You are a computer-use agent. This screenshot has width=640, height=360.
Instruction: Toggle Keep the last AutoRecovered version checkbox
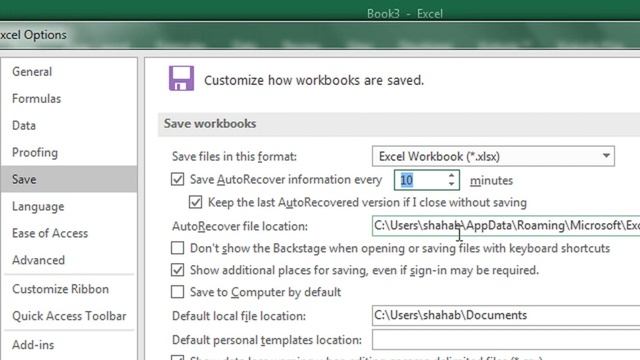click(195, 202)
